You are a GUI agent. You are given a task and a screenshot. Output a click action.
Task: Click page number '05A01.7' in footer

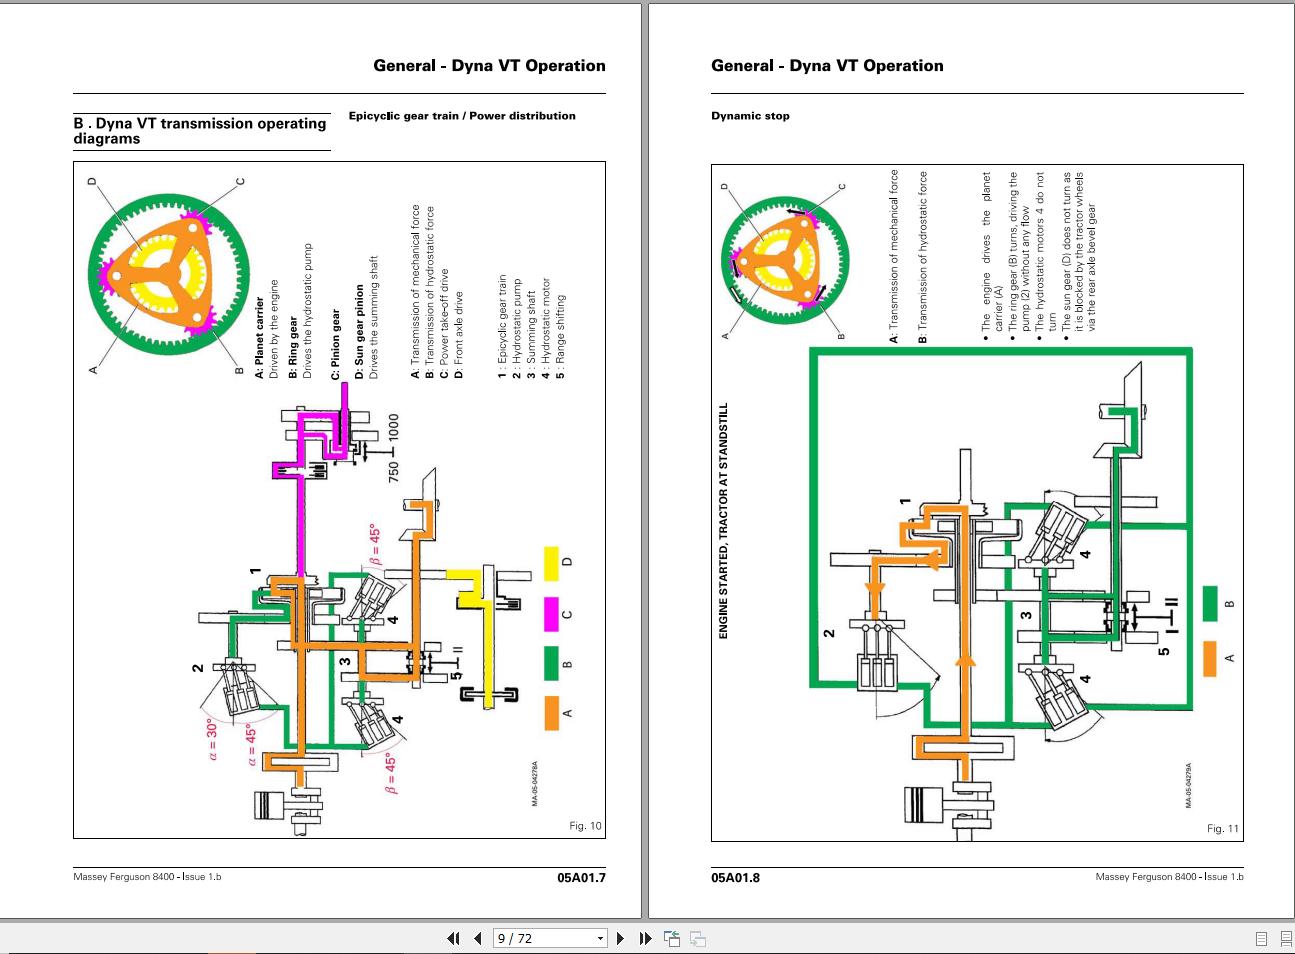coord(581,878)
